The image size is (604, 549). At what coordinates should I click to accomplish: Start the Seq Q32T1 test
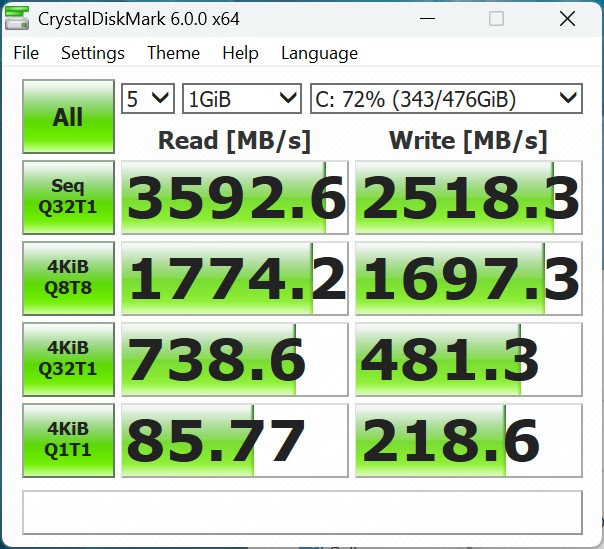point(68,197)
